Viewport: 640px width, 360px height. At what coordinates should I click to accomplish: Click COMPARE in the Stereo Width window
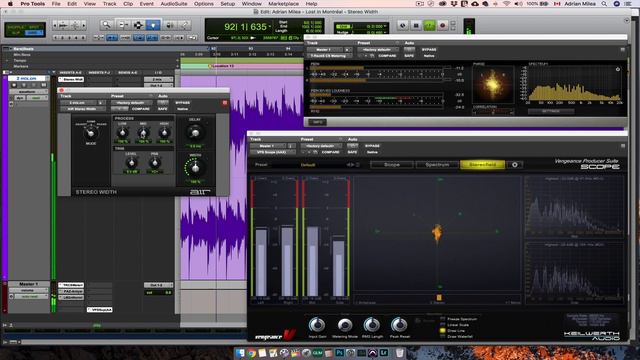click(141, 109)
